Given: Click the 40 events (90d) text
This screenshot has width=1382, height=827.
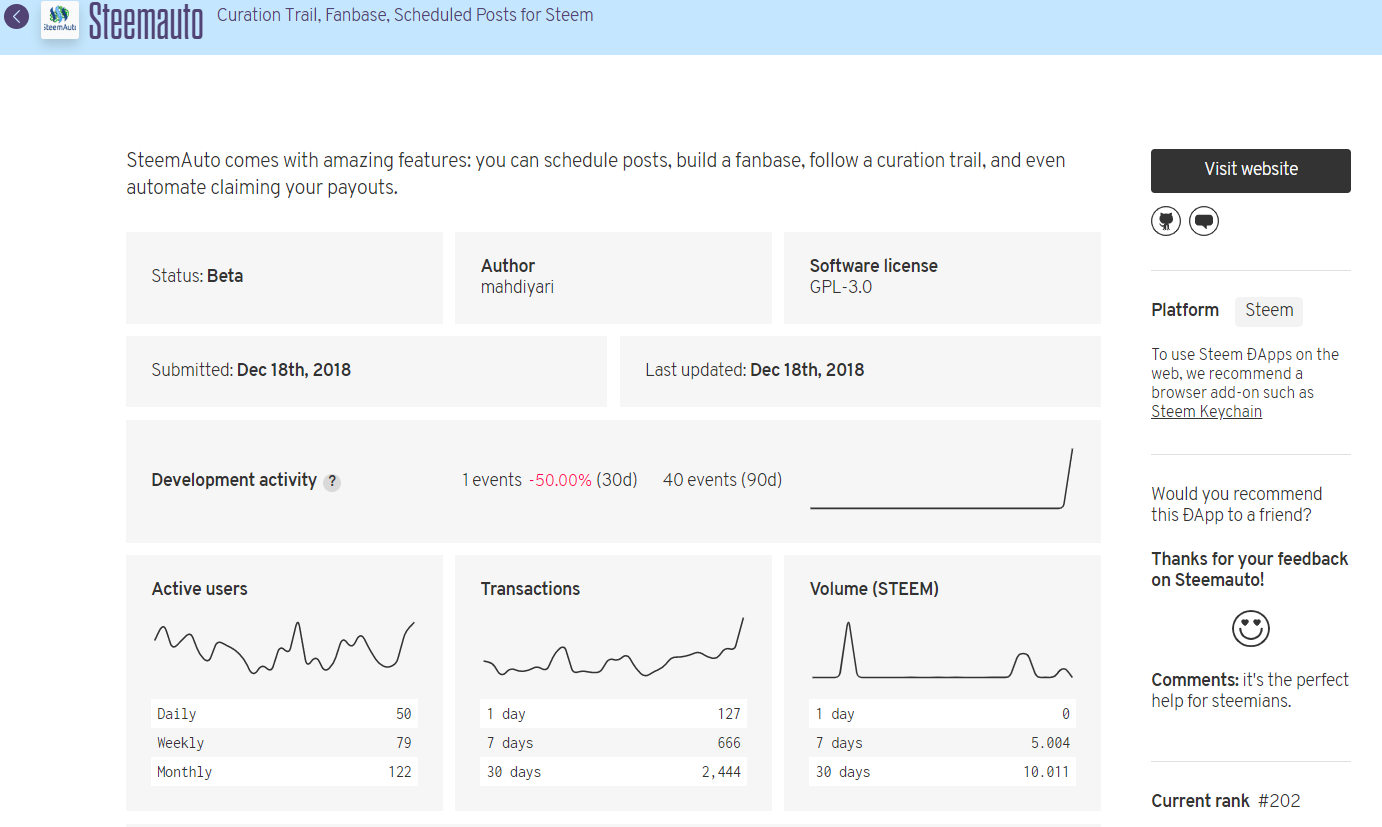Looking at the screenshot, I should [x=722, y=480].
